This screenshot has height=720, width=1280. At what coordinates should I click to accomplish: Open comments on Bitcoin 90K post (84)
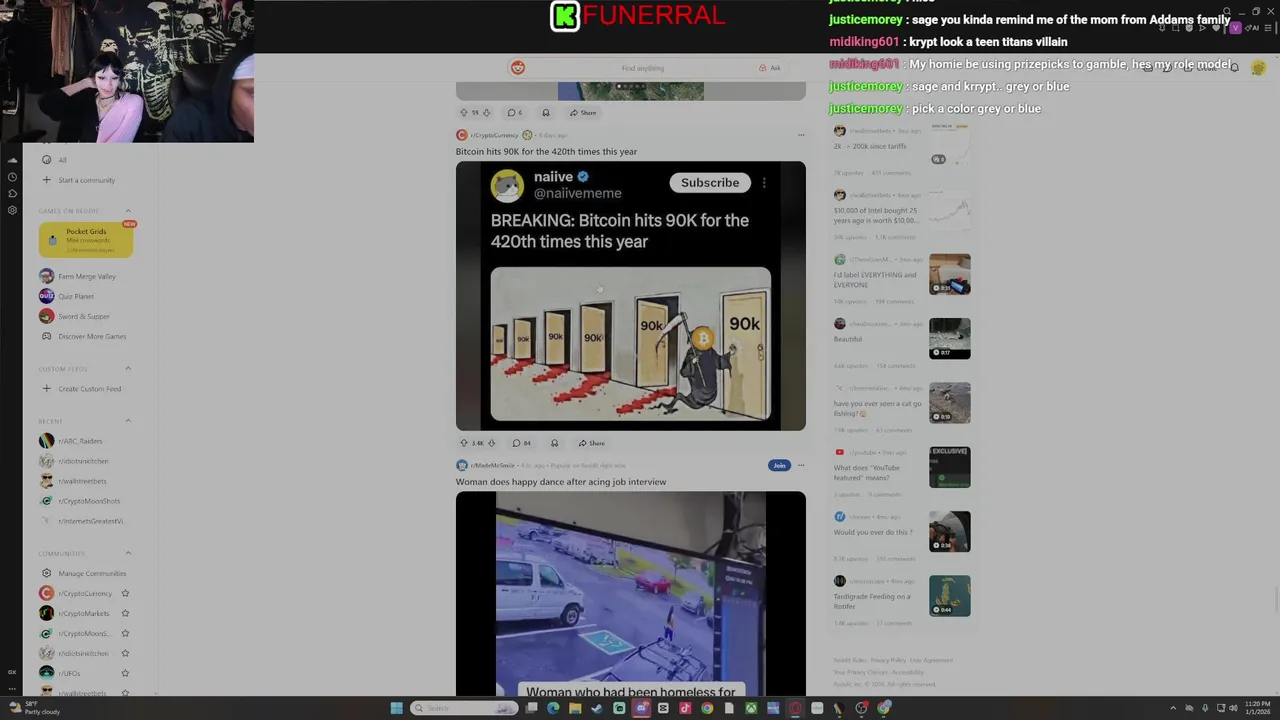(521, 443)
